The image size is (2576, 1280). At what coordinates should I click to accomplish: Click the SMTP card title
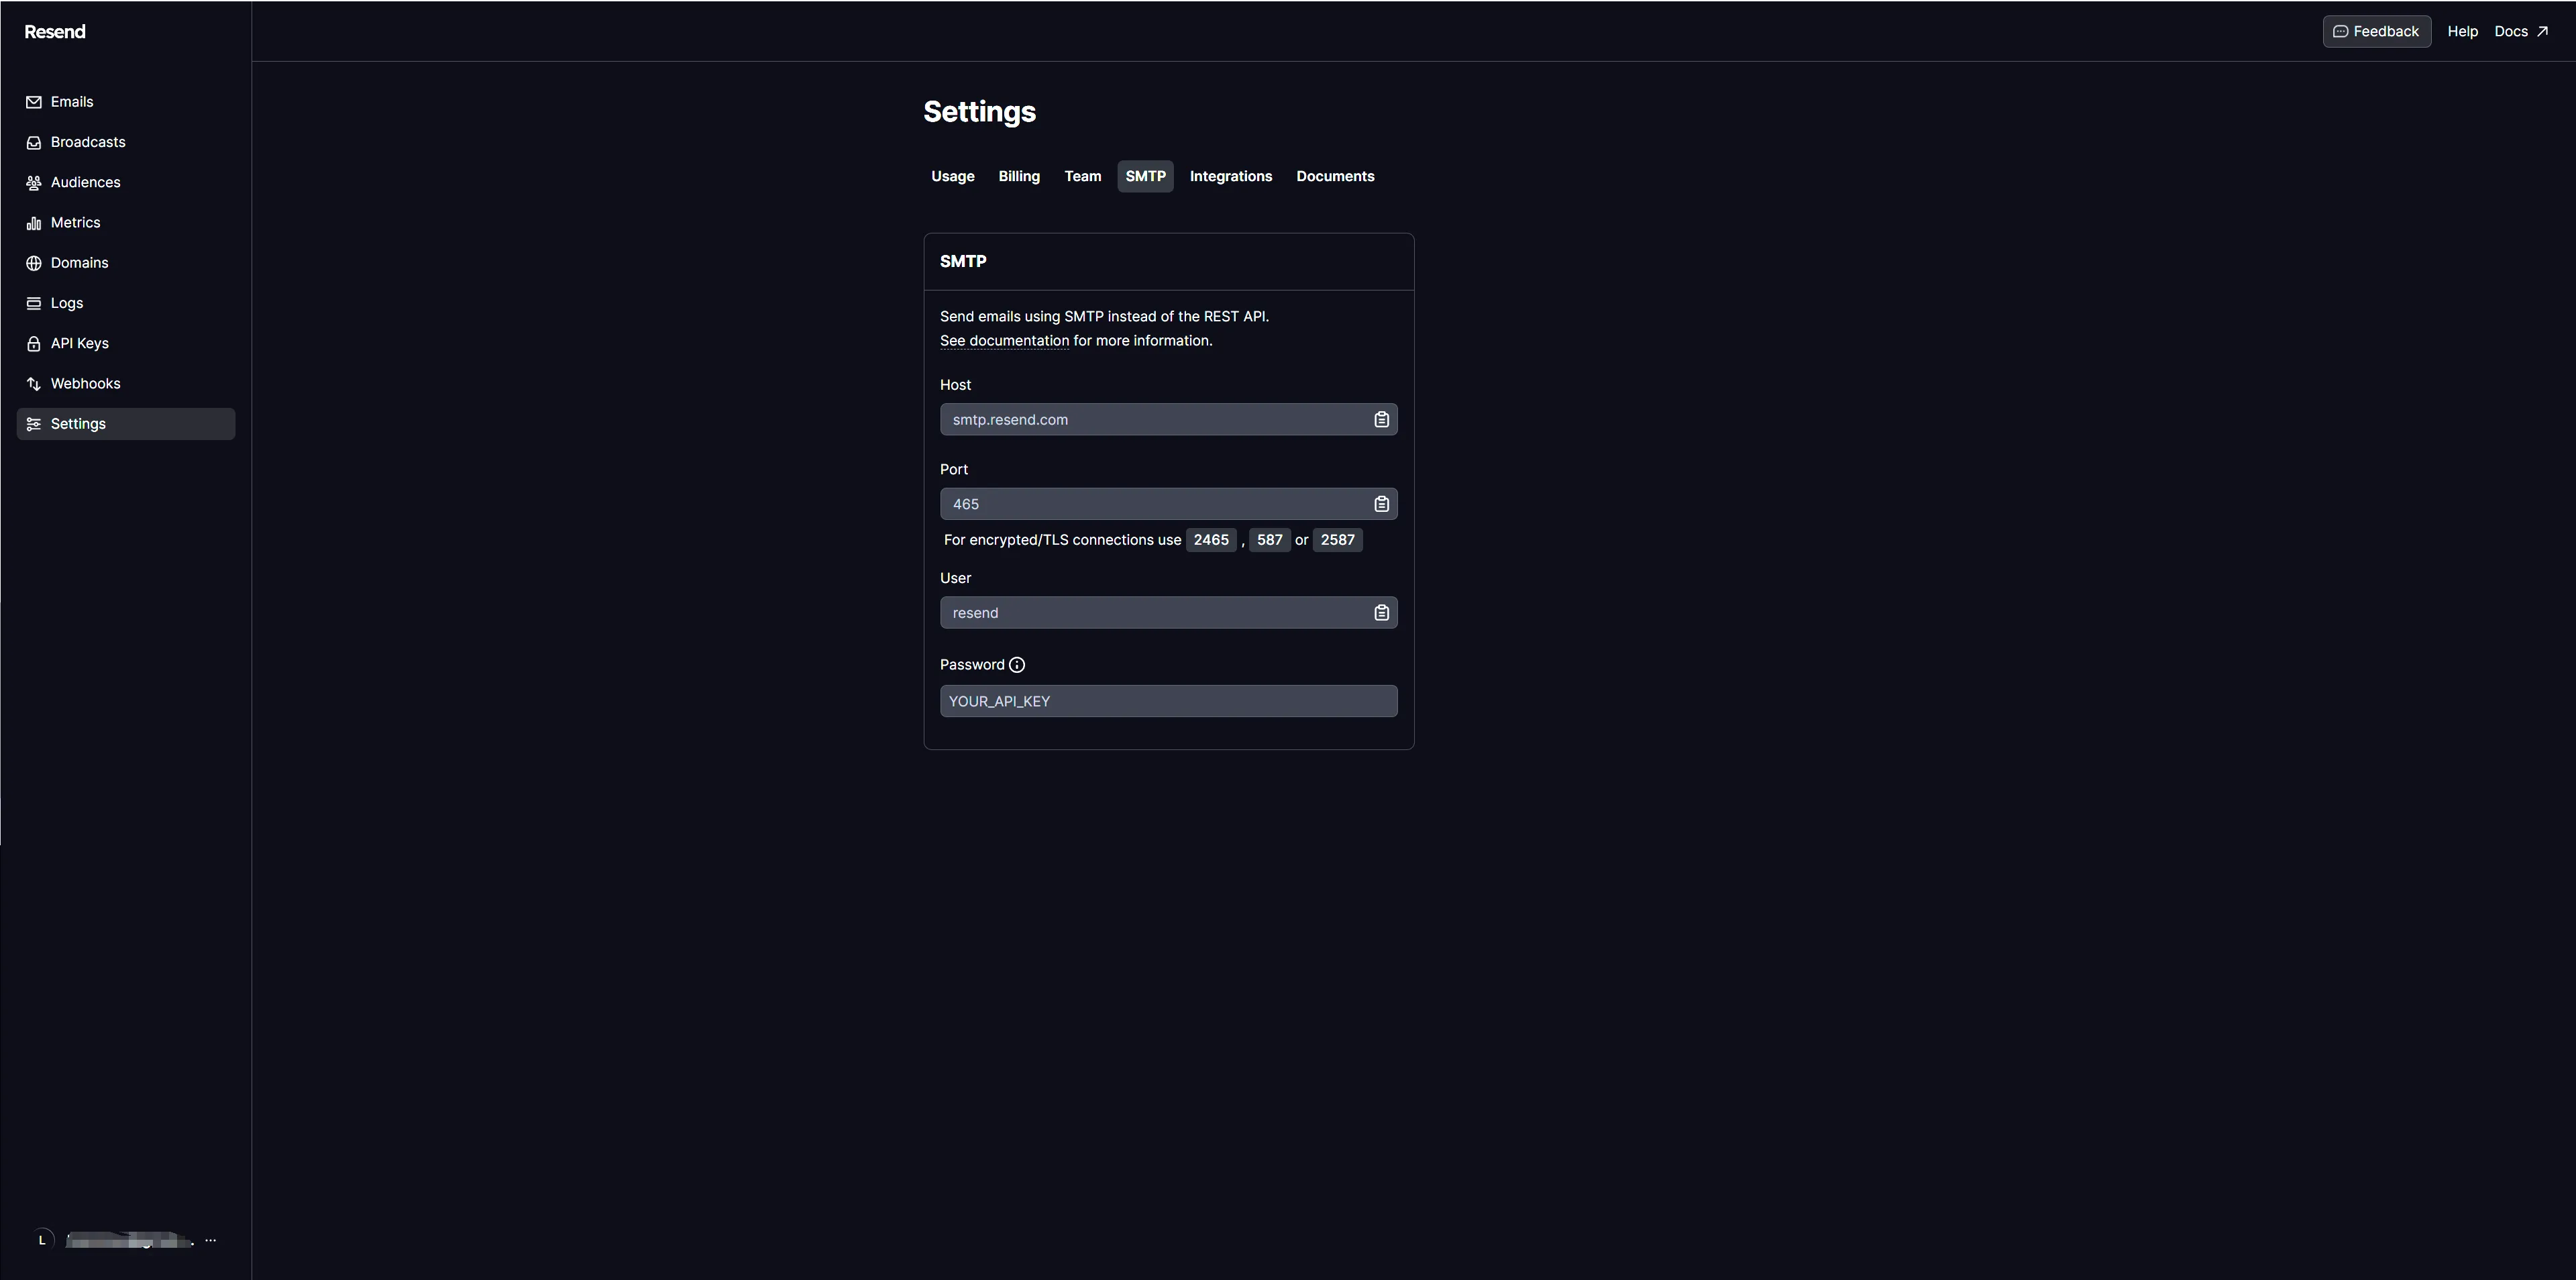(x=963, y=262)
